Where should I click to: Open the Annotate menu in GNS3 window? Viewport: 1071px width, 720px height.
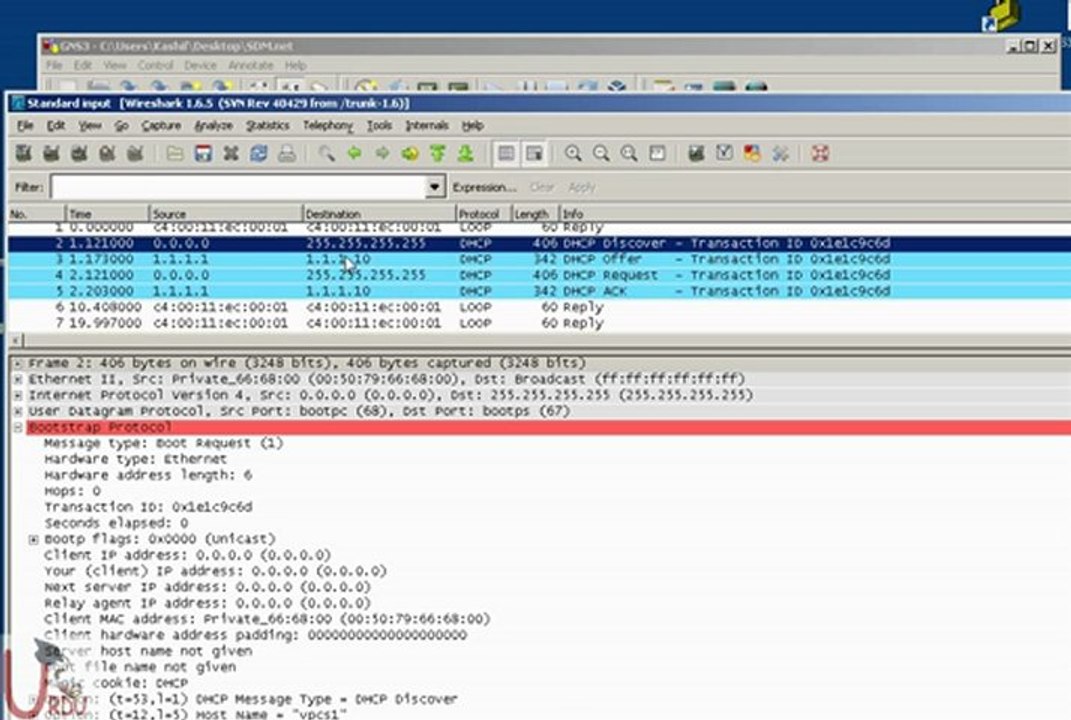click(251, 66)
